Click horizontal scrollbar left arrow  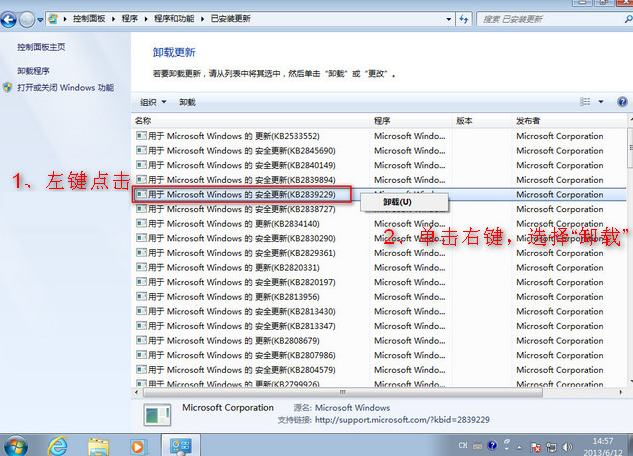pyautogui.click(x=136, y=392)
